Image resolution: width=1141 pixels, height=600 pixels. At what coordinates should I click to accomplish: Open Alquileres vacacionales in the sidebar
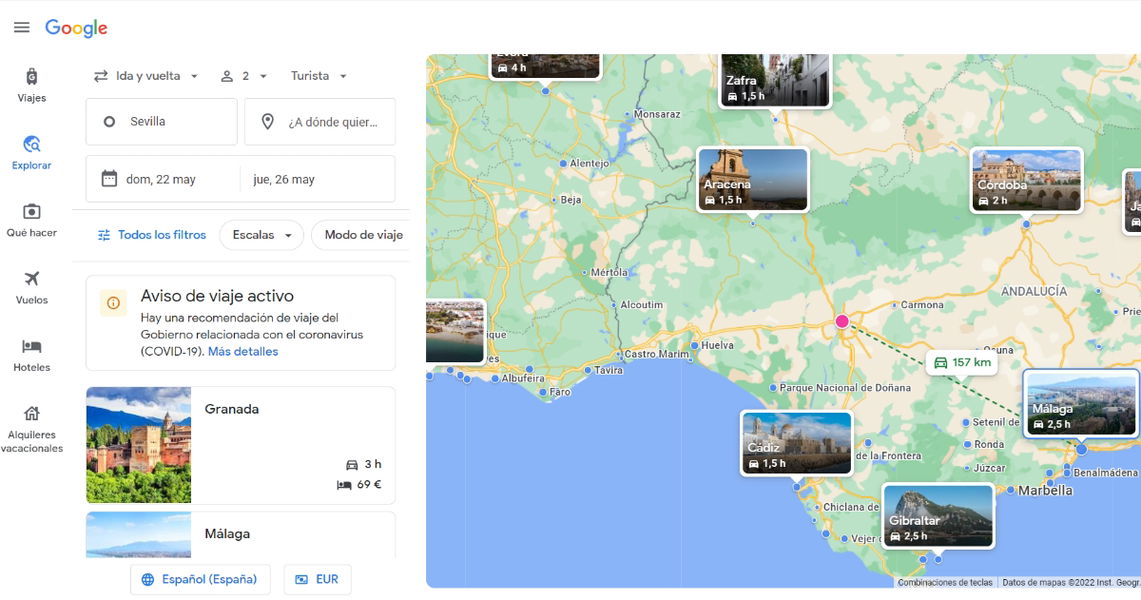click(x=31, y=429)
